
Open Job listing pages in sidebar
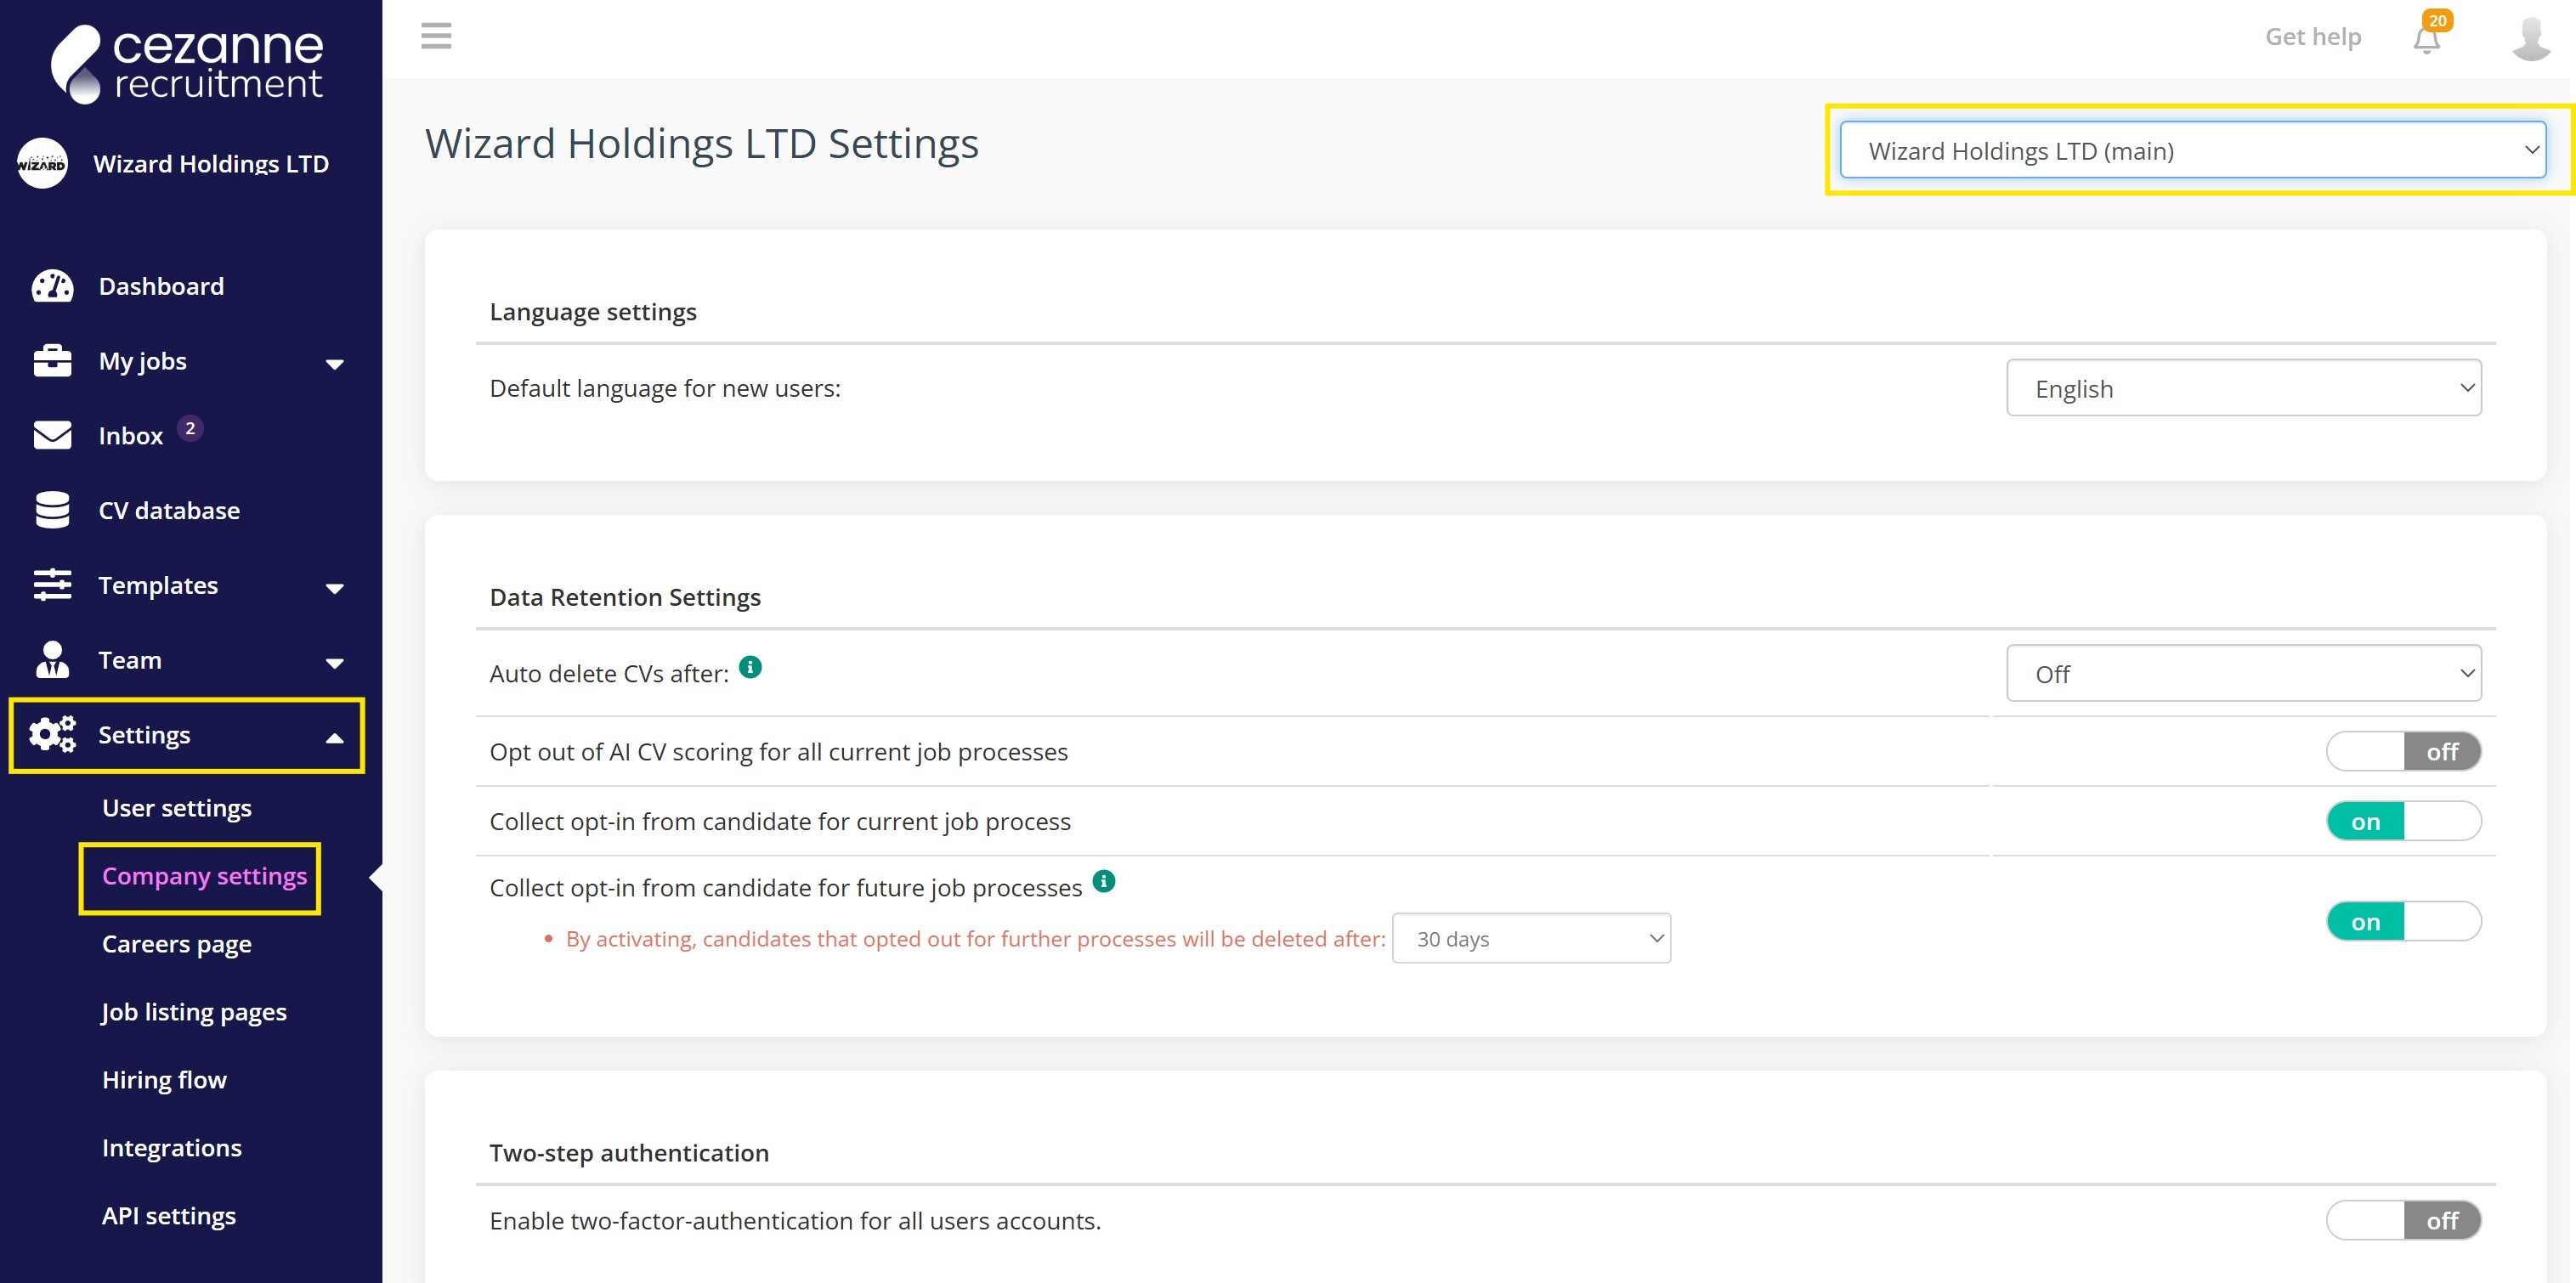click(x=194, y=1012)
